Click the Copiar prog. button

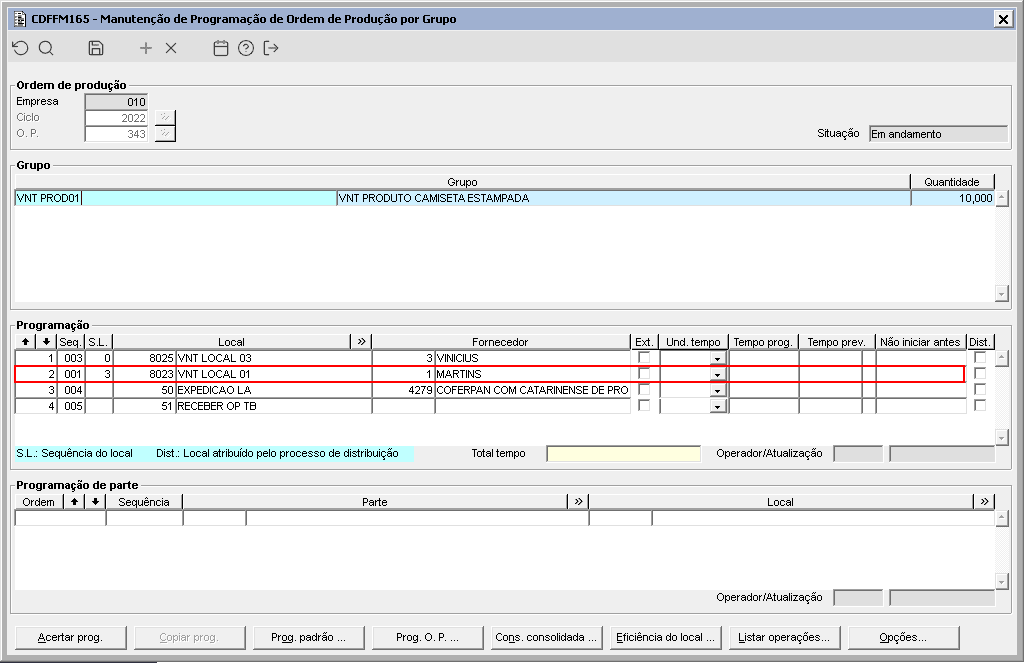click(189, 638)
